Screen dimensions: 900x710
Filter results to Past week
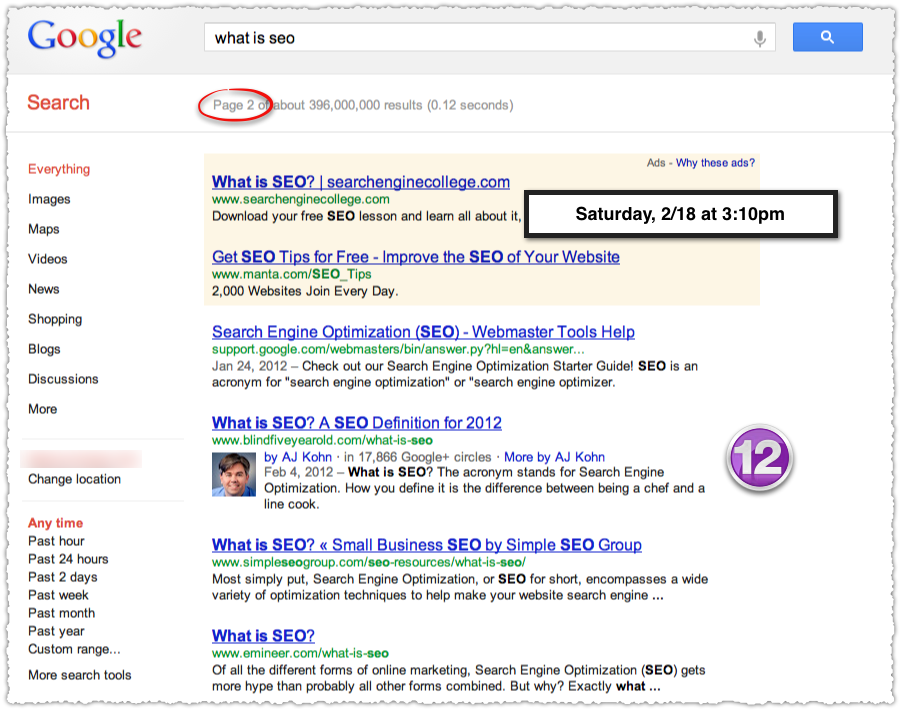(x=59, y=595)
